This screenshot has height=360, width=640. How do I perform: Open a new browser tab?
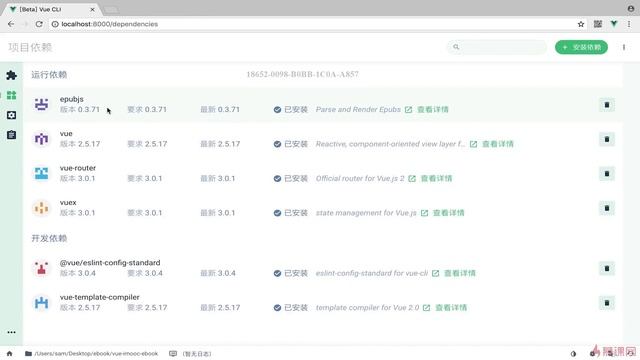coord(111,9)
